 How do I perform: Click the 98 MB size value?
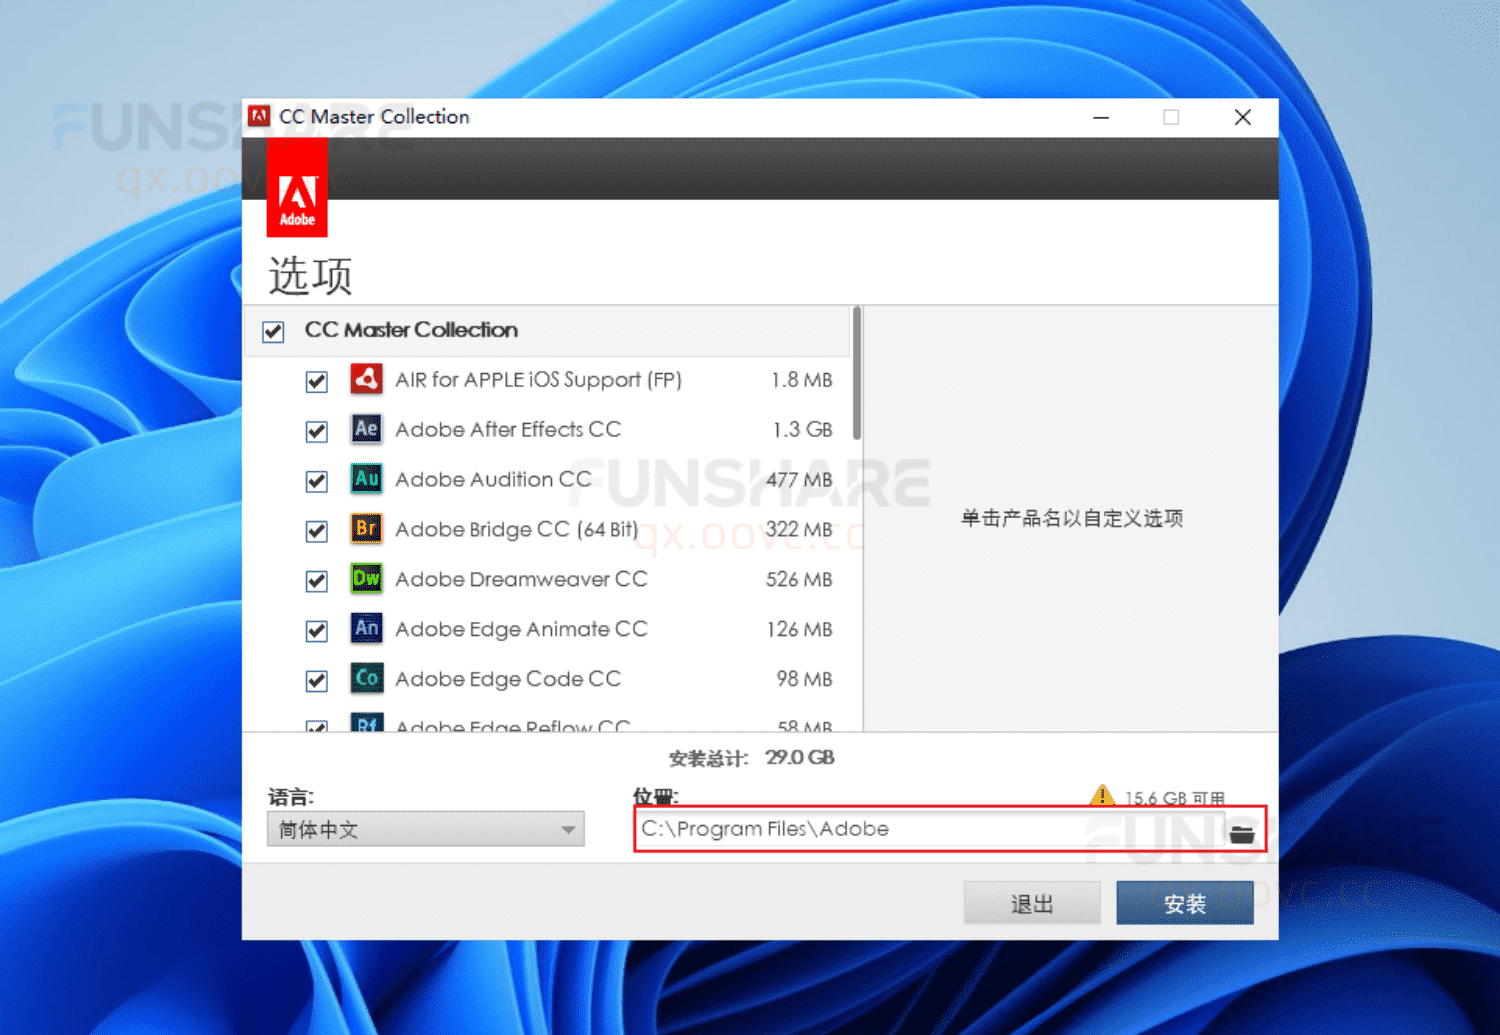pos(805,679)
